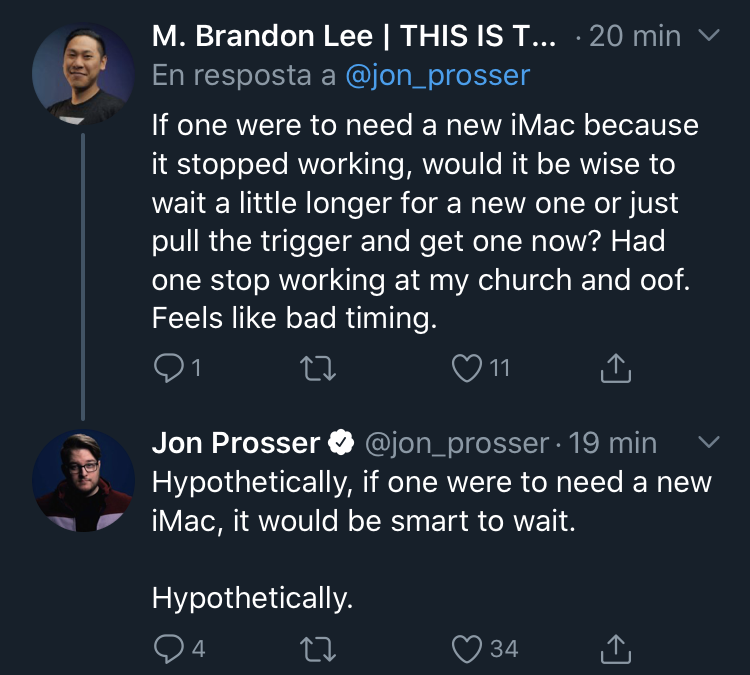Image resolution: width=750 pixels, height=675 pixels.
Task: Open options chevron on M. Brandon Lee's tweet
Action: [x=708, y=37]
